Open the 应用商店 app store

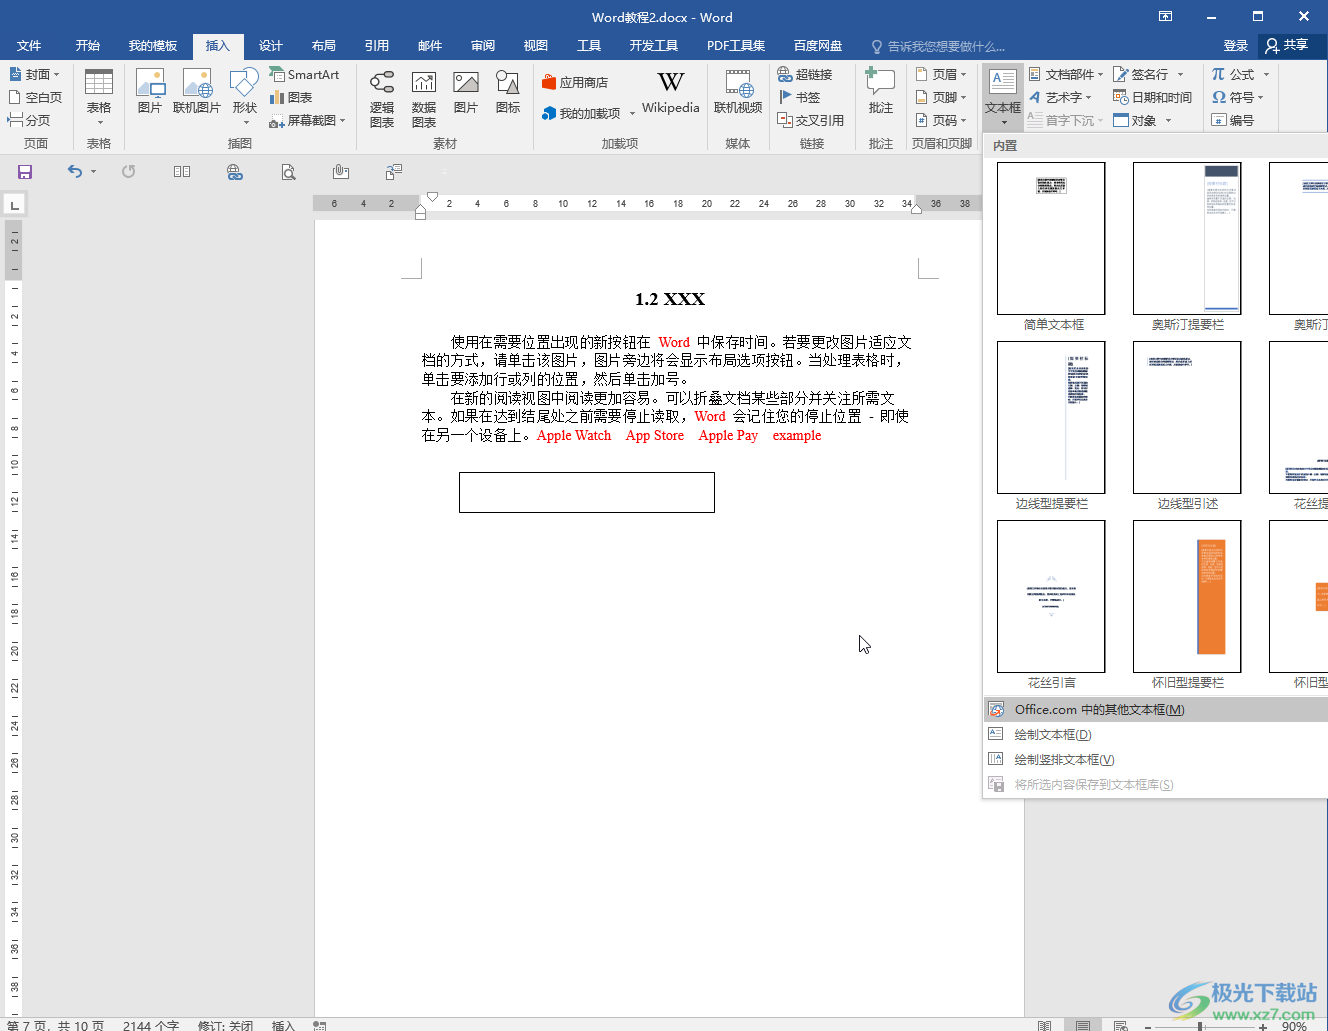point(575,83)
